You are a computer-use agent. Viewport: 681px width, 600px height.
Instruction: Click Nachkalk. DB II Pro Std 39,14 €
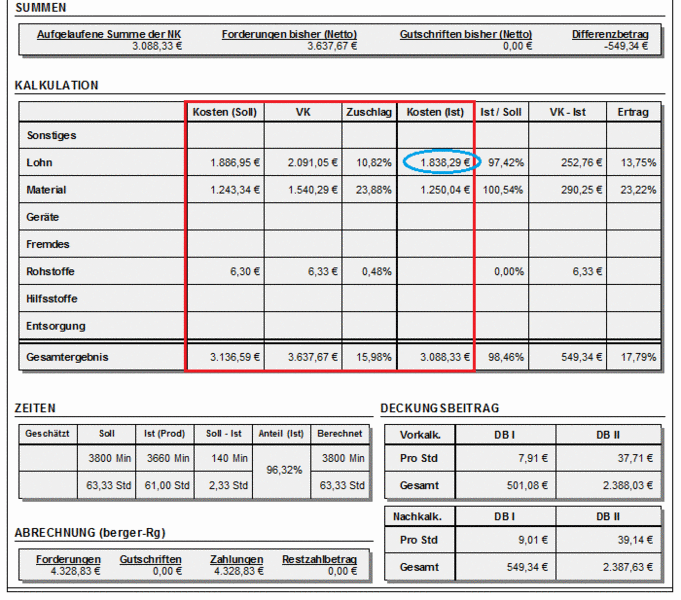(x=635, y=540)
